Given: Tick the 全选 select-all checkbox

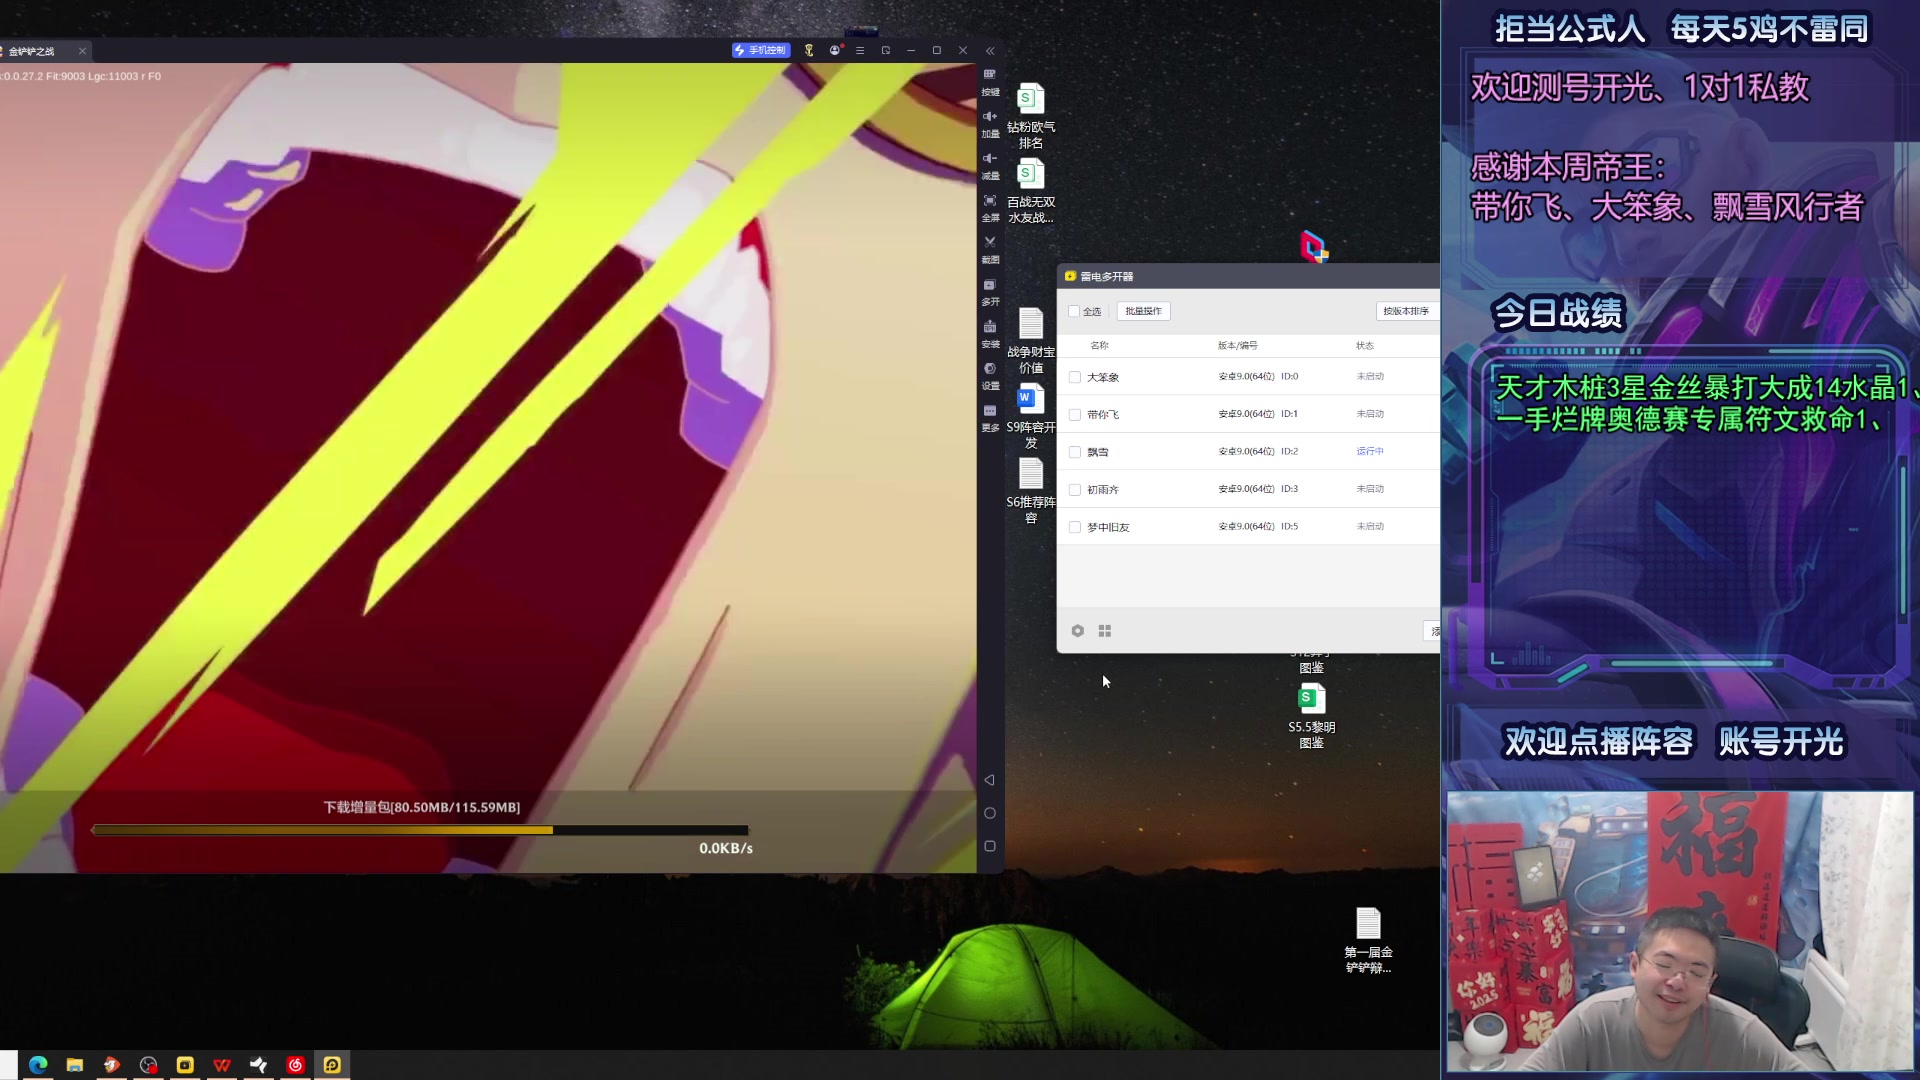Looking at the screenshot, I should 1074,311.
